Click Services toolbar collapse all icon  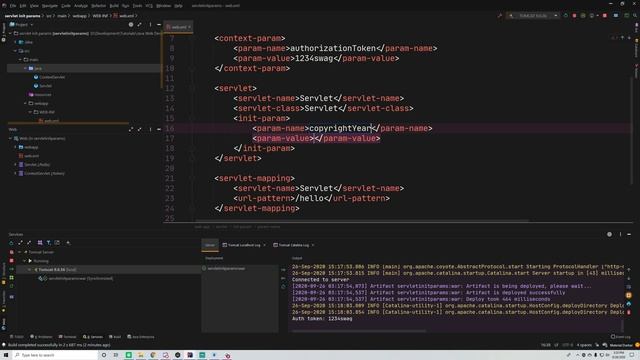29,243
